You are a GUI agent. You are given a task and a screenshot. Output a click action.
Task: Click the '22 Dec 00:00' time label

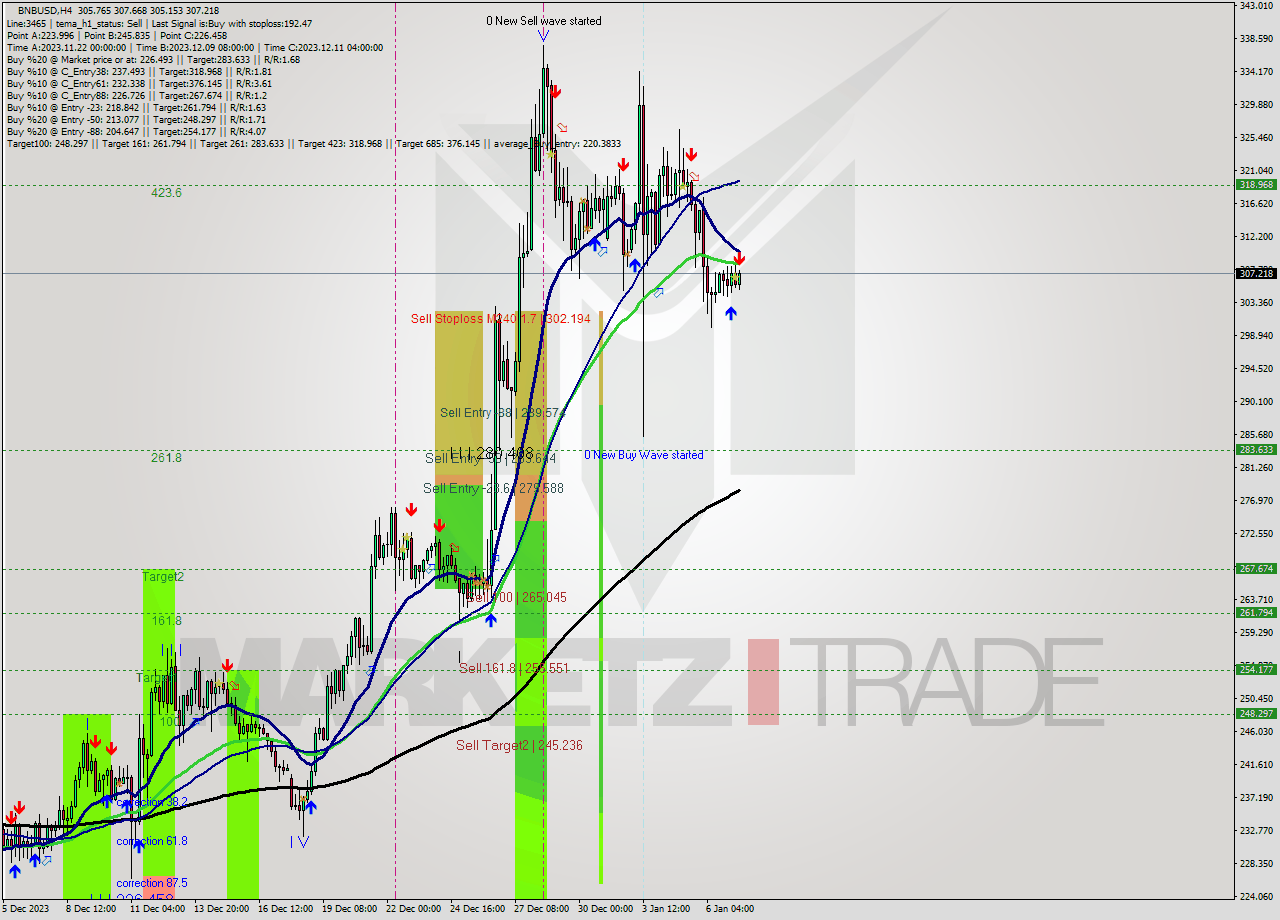coord(413,909)
